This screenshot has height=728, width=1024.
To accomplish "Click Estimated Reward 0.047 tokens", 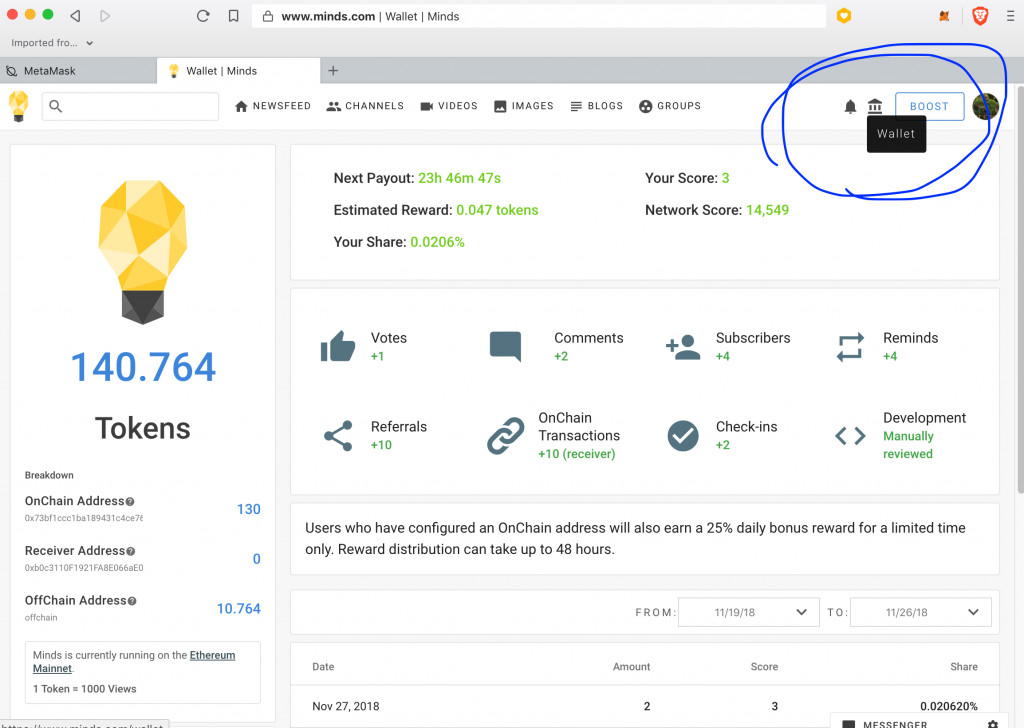I will (497, 210).
